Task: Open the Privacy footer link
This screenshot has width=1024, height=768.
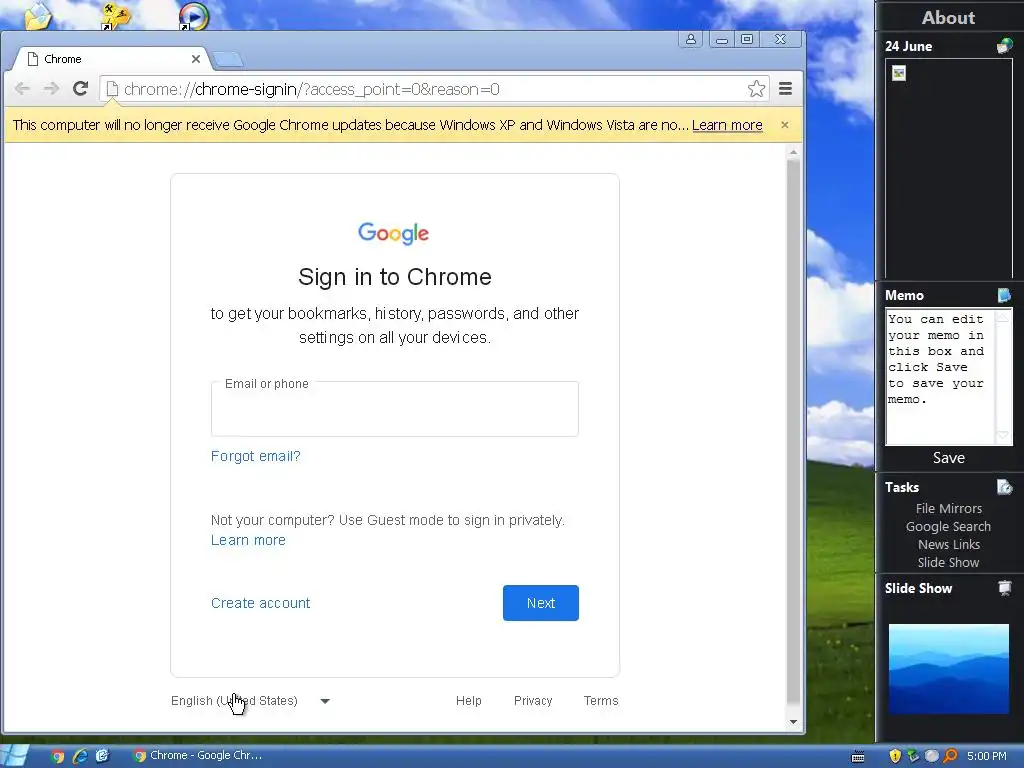Action: click(533, 701)
